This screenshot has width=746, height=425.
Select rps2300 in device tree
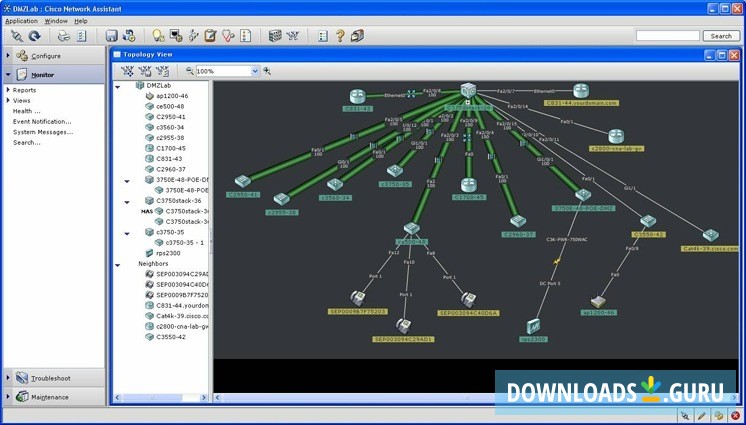(x=168, y=253)
